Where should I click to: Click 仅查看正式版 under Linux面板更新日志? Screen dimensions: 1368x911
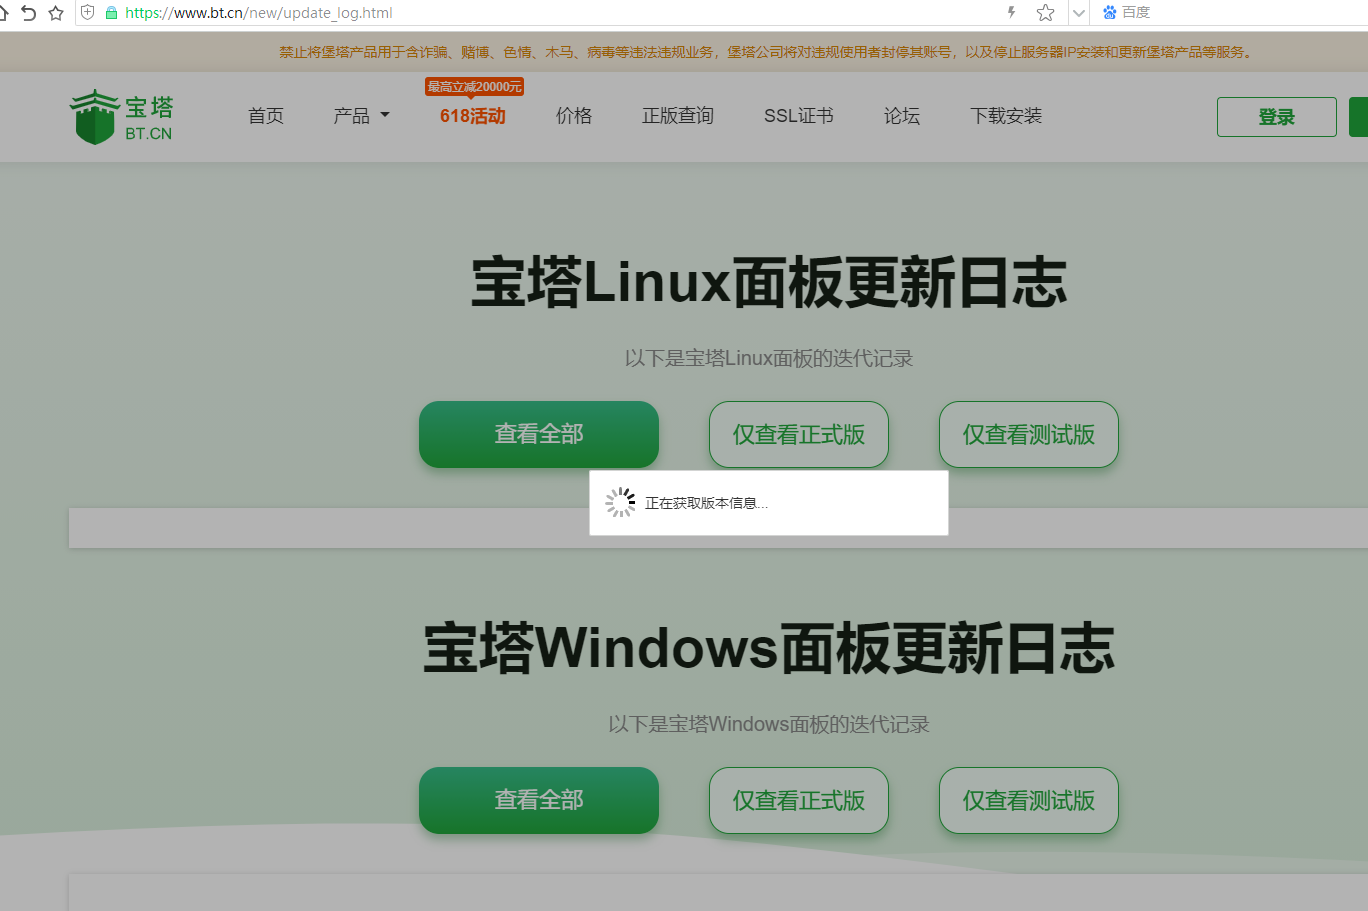tap(799, 434)
